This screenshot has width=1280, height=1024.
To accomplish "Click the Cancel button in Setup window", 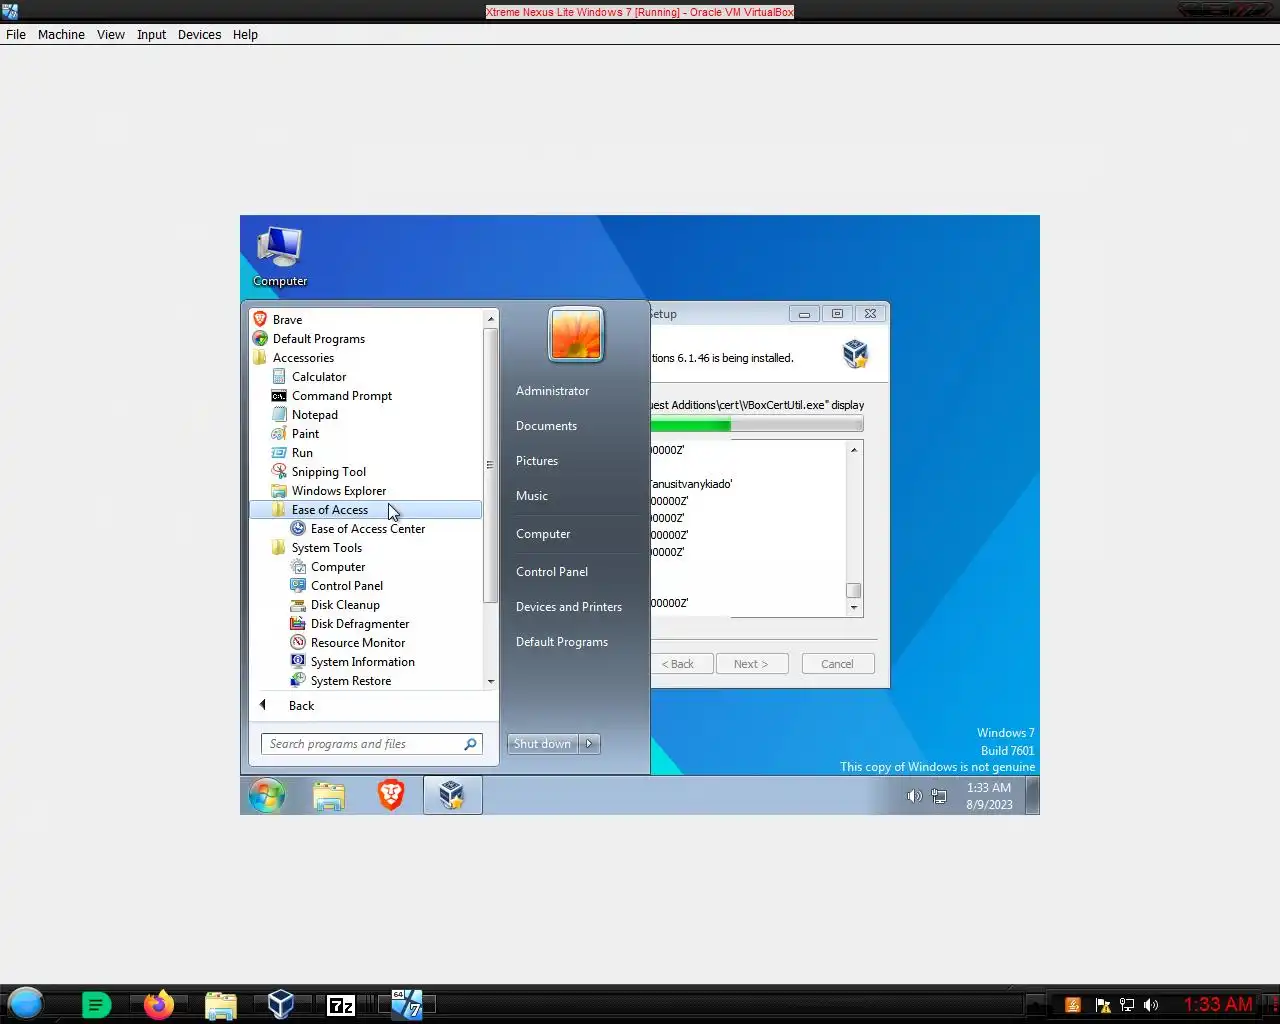I will pos(837,664).
